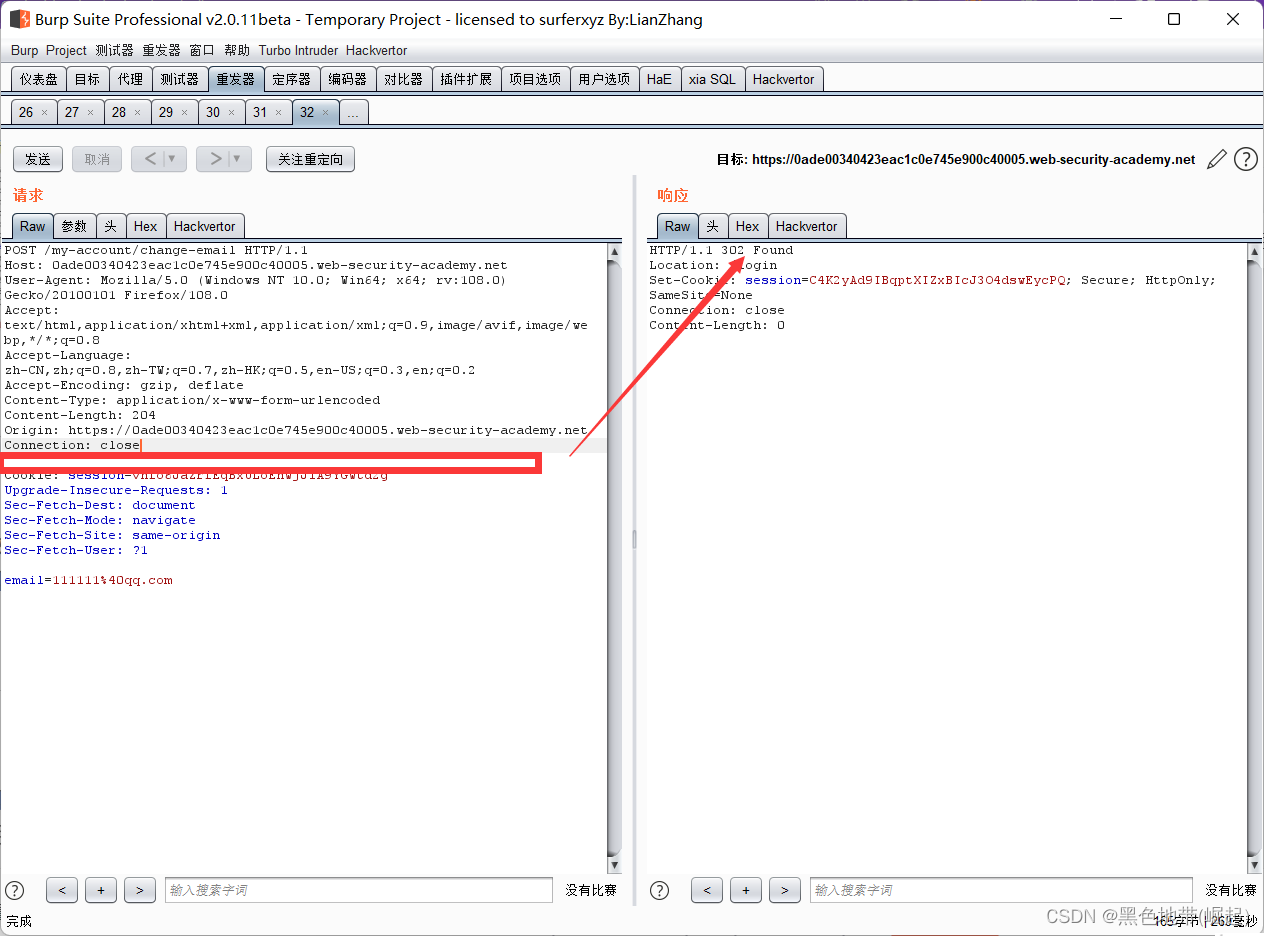1264x936 pixels.
Task: Open the Turbo Intruder menu
Action: [x=299, y=50]
